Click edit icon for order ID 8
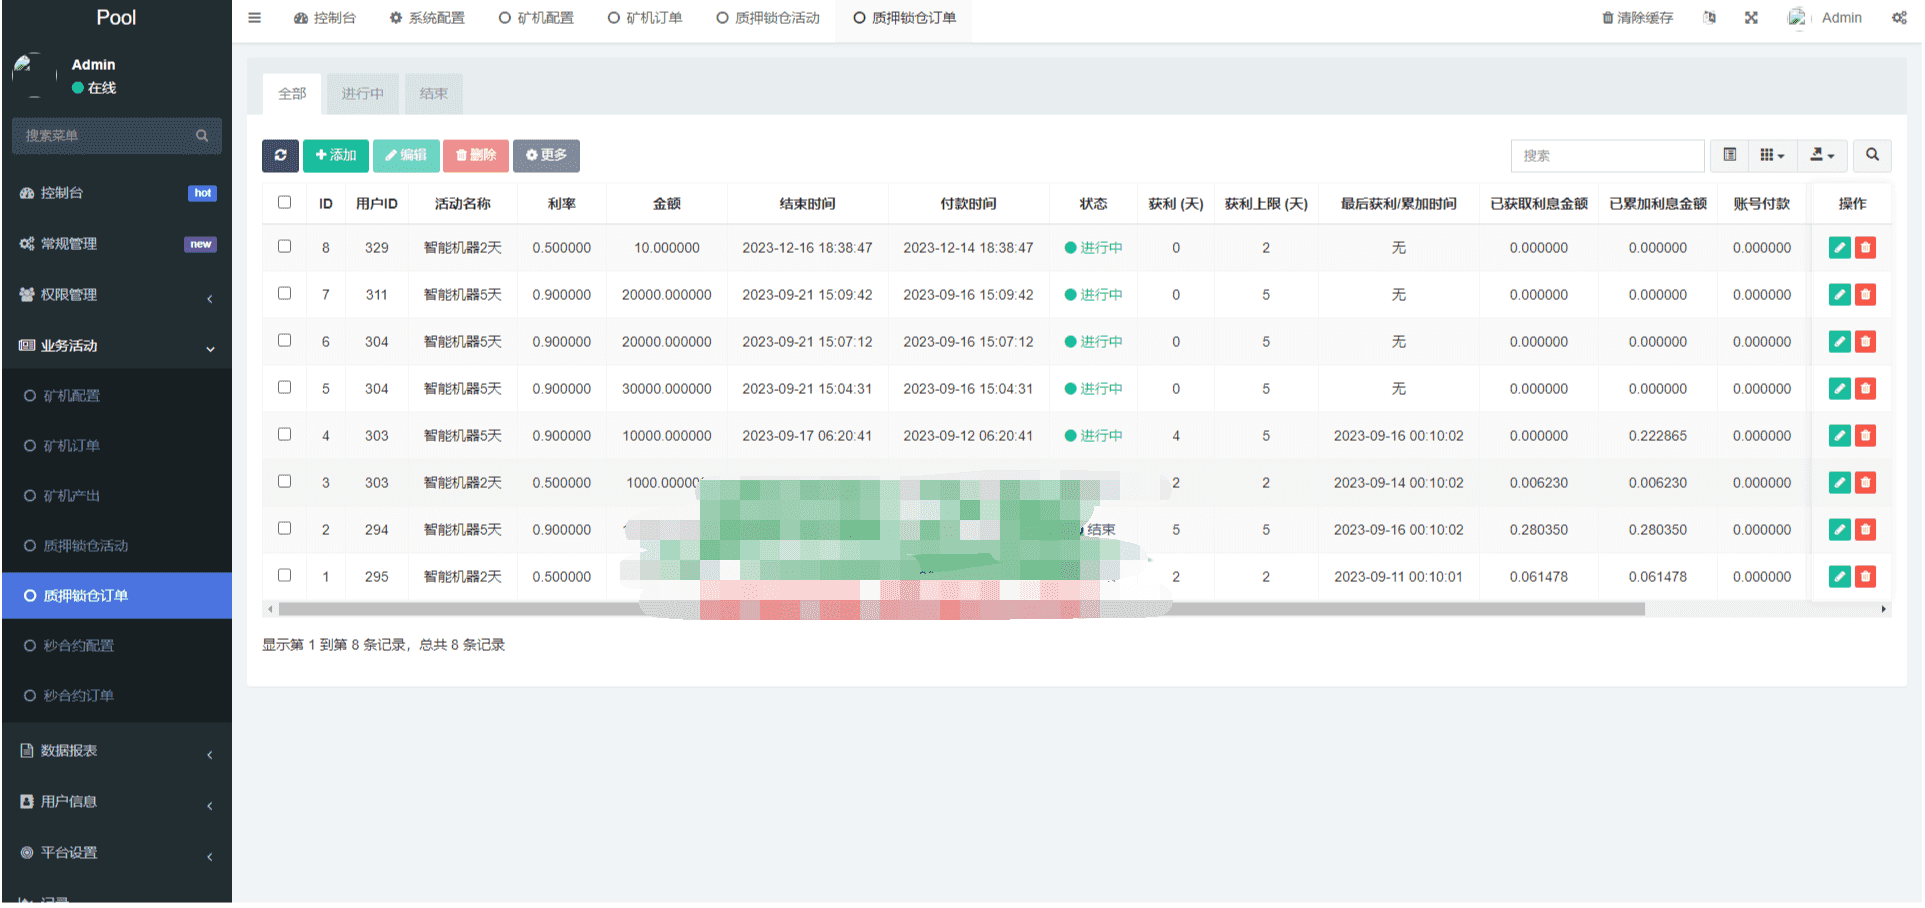 1839,248
